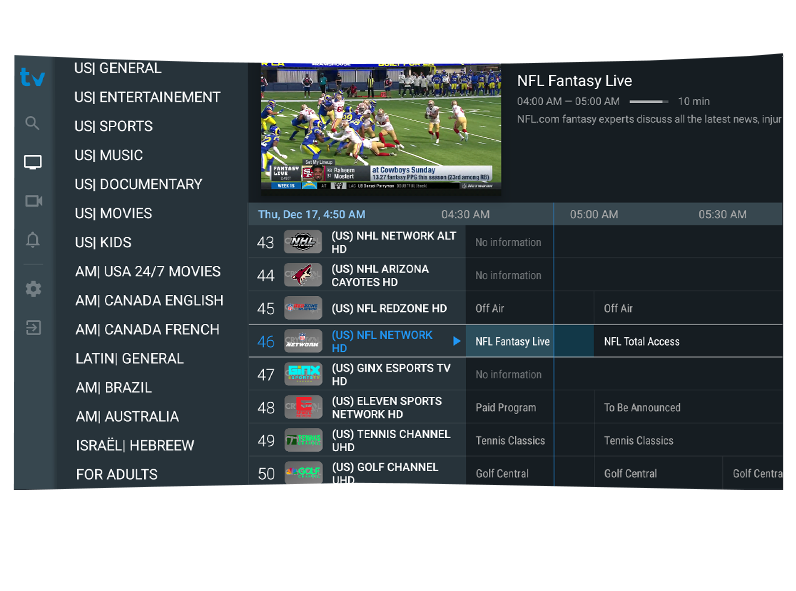This screenshot has width=796, height=591.
Task: Click the NFL Fantasy Live title heading
Action: click(x=574, y=81)
